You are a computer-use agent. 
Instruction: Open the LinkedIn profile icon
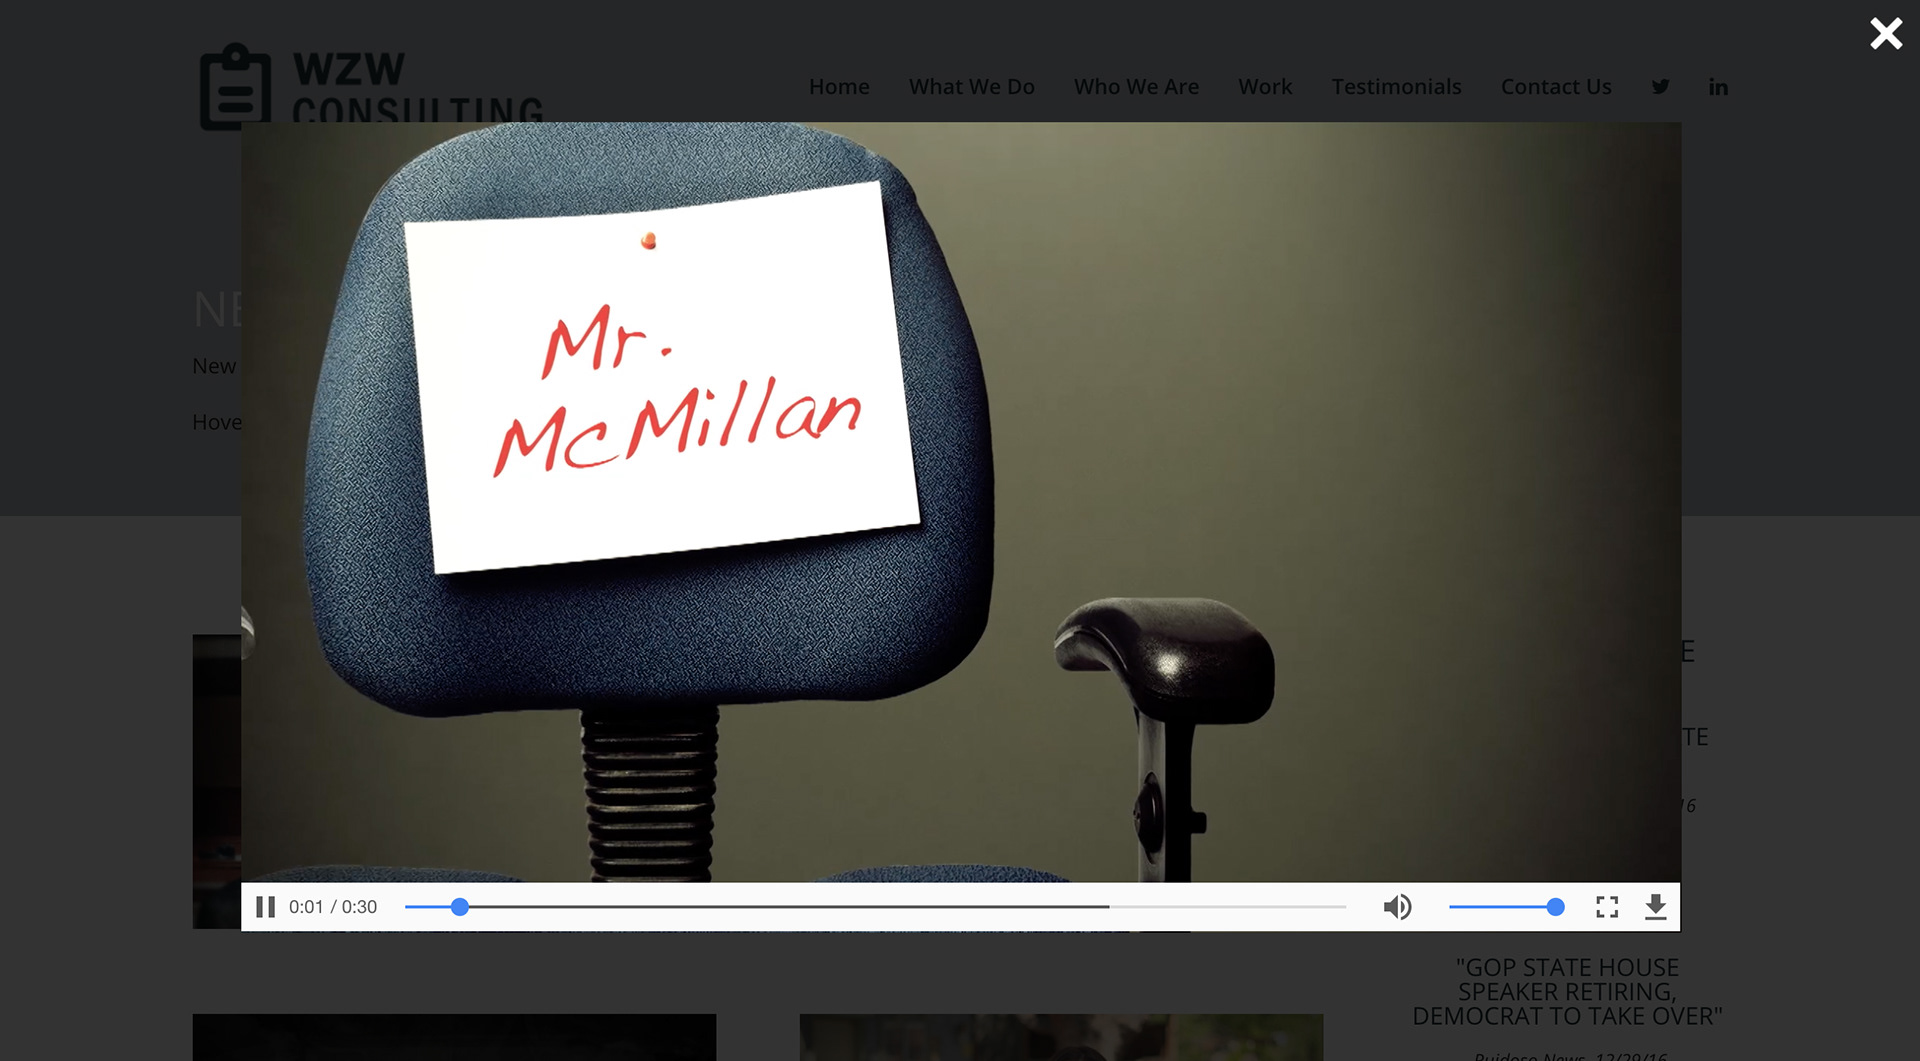[x=1718, y=87]
